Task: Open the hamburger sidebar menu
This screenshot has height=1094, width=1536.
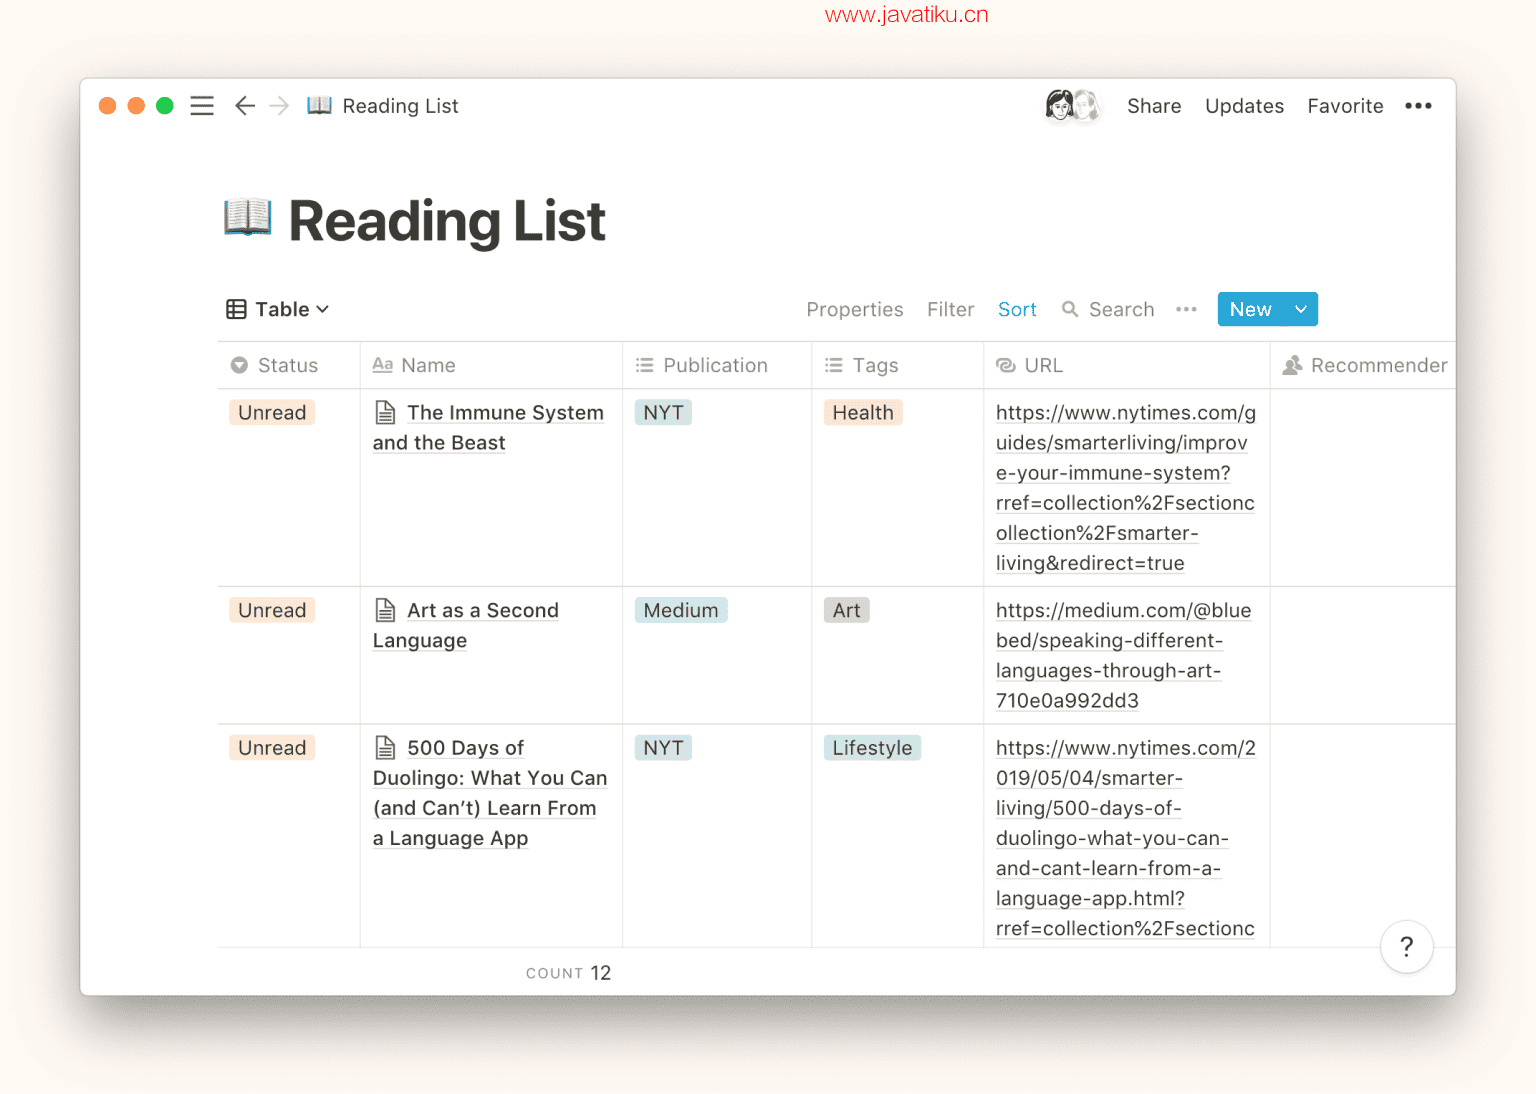Action: 202,106
